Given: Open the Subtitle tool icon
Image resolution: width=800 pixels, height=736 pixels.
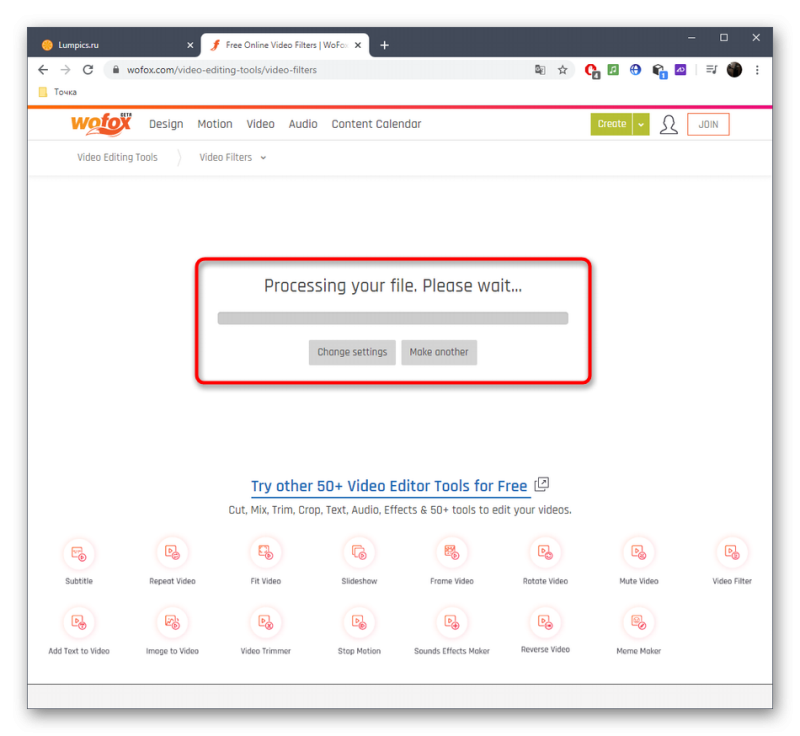Looking at the screenshot, I should pyautogui.click(x=79, y=552).
